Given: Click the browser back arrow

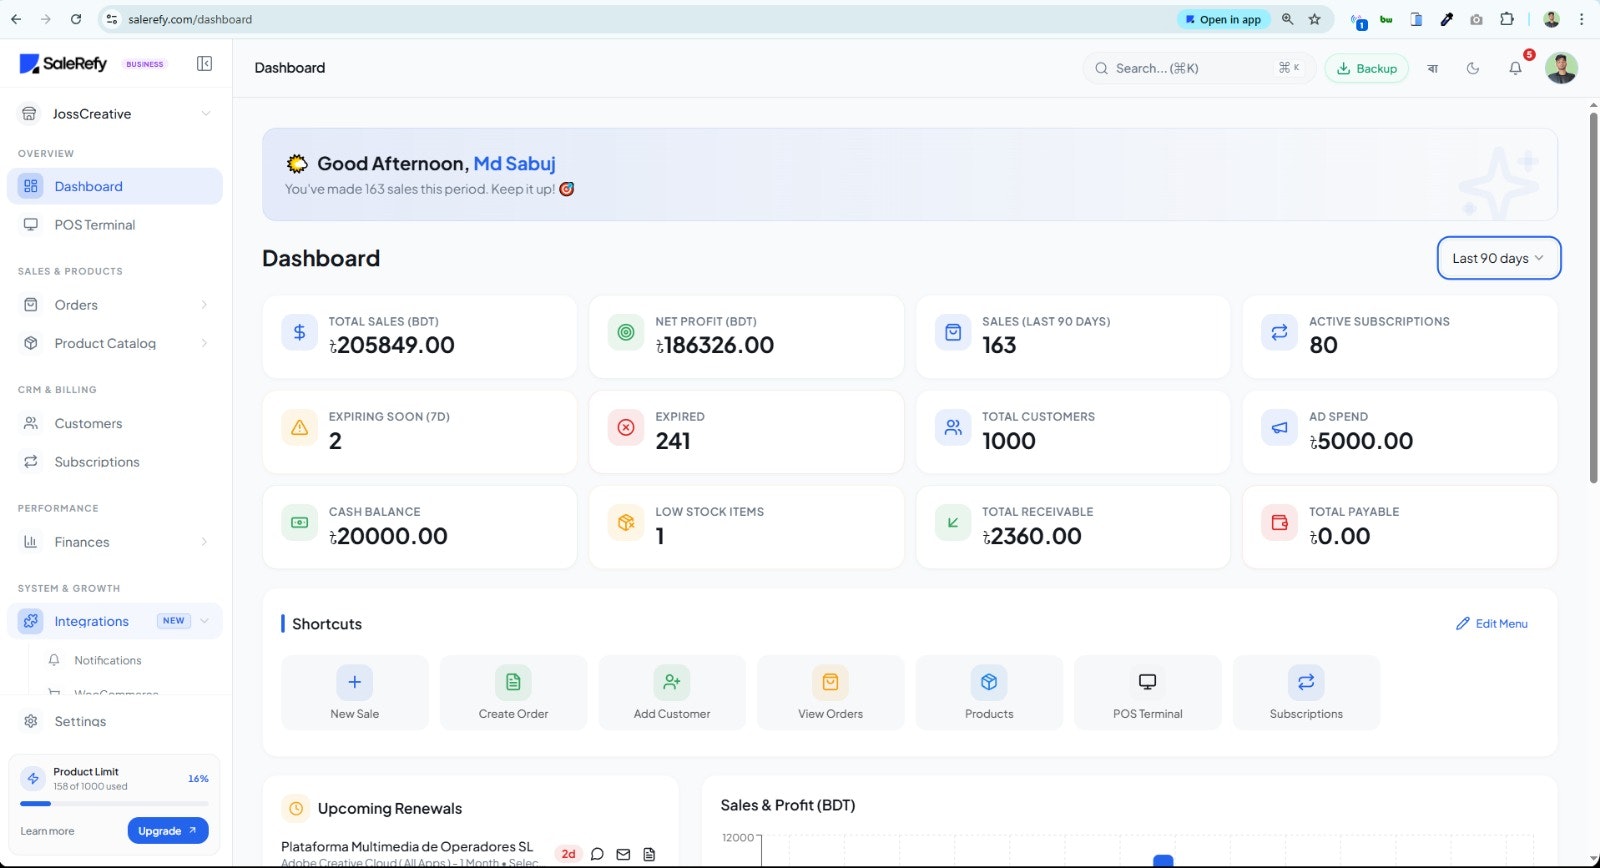Looking at the screenshot, I should [16, 19].
